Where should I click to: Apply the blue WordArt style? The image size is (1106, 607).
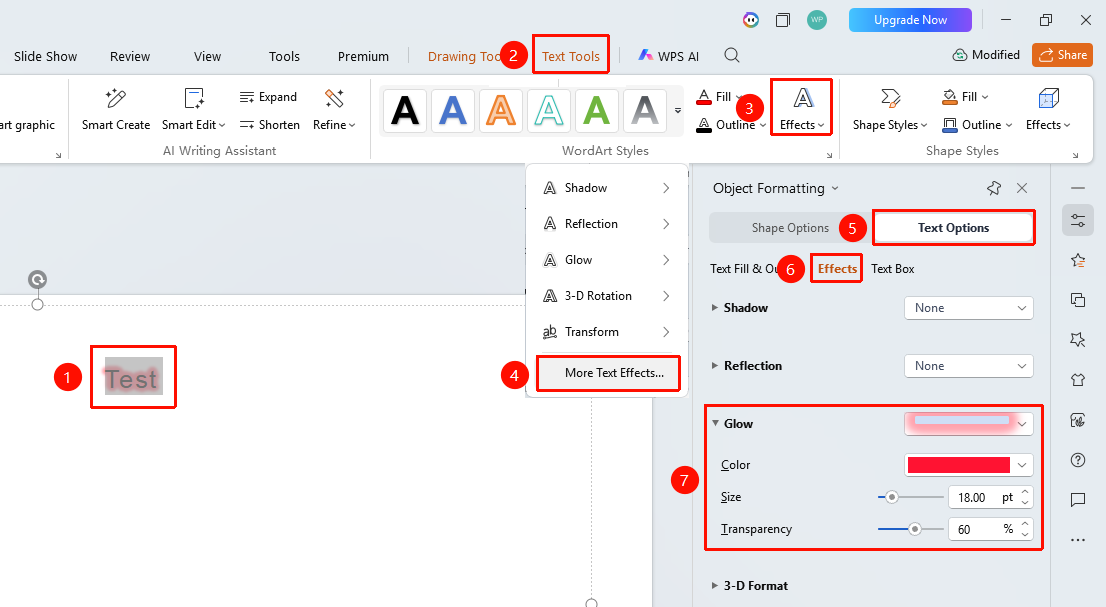coord(453,111)
